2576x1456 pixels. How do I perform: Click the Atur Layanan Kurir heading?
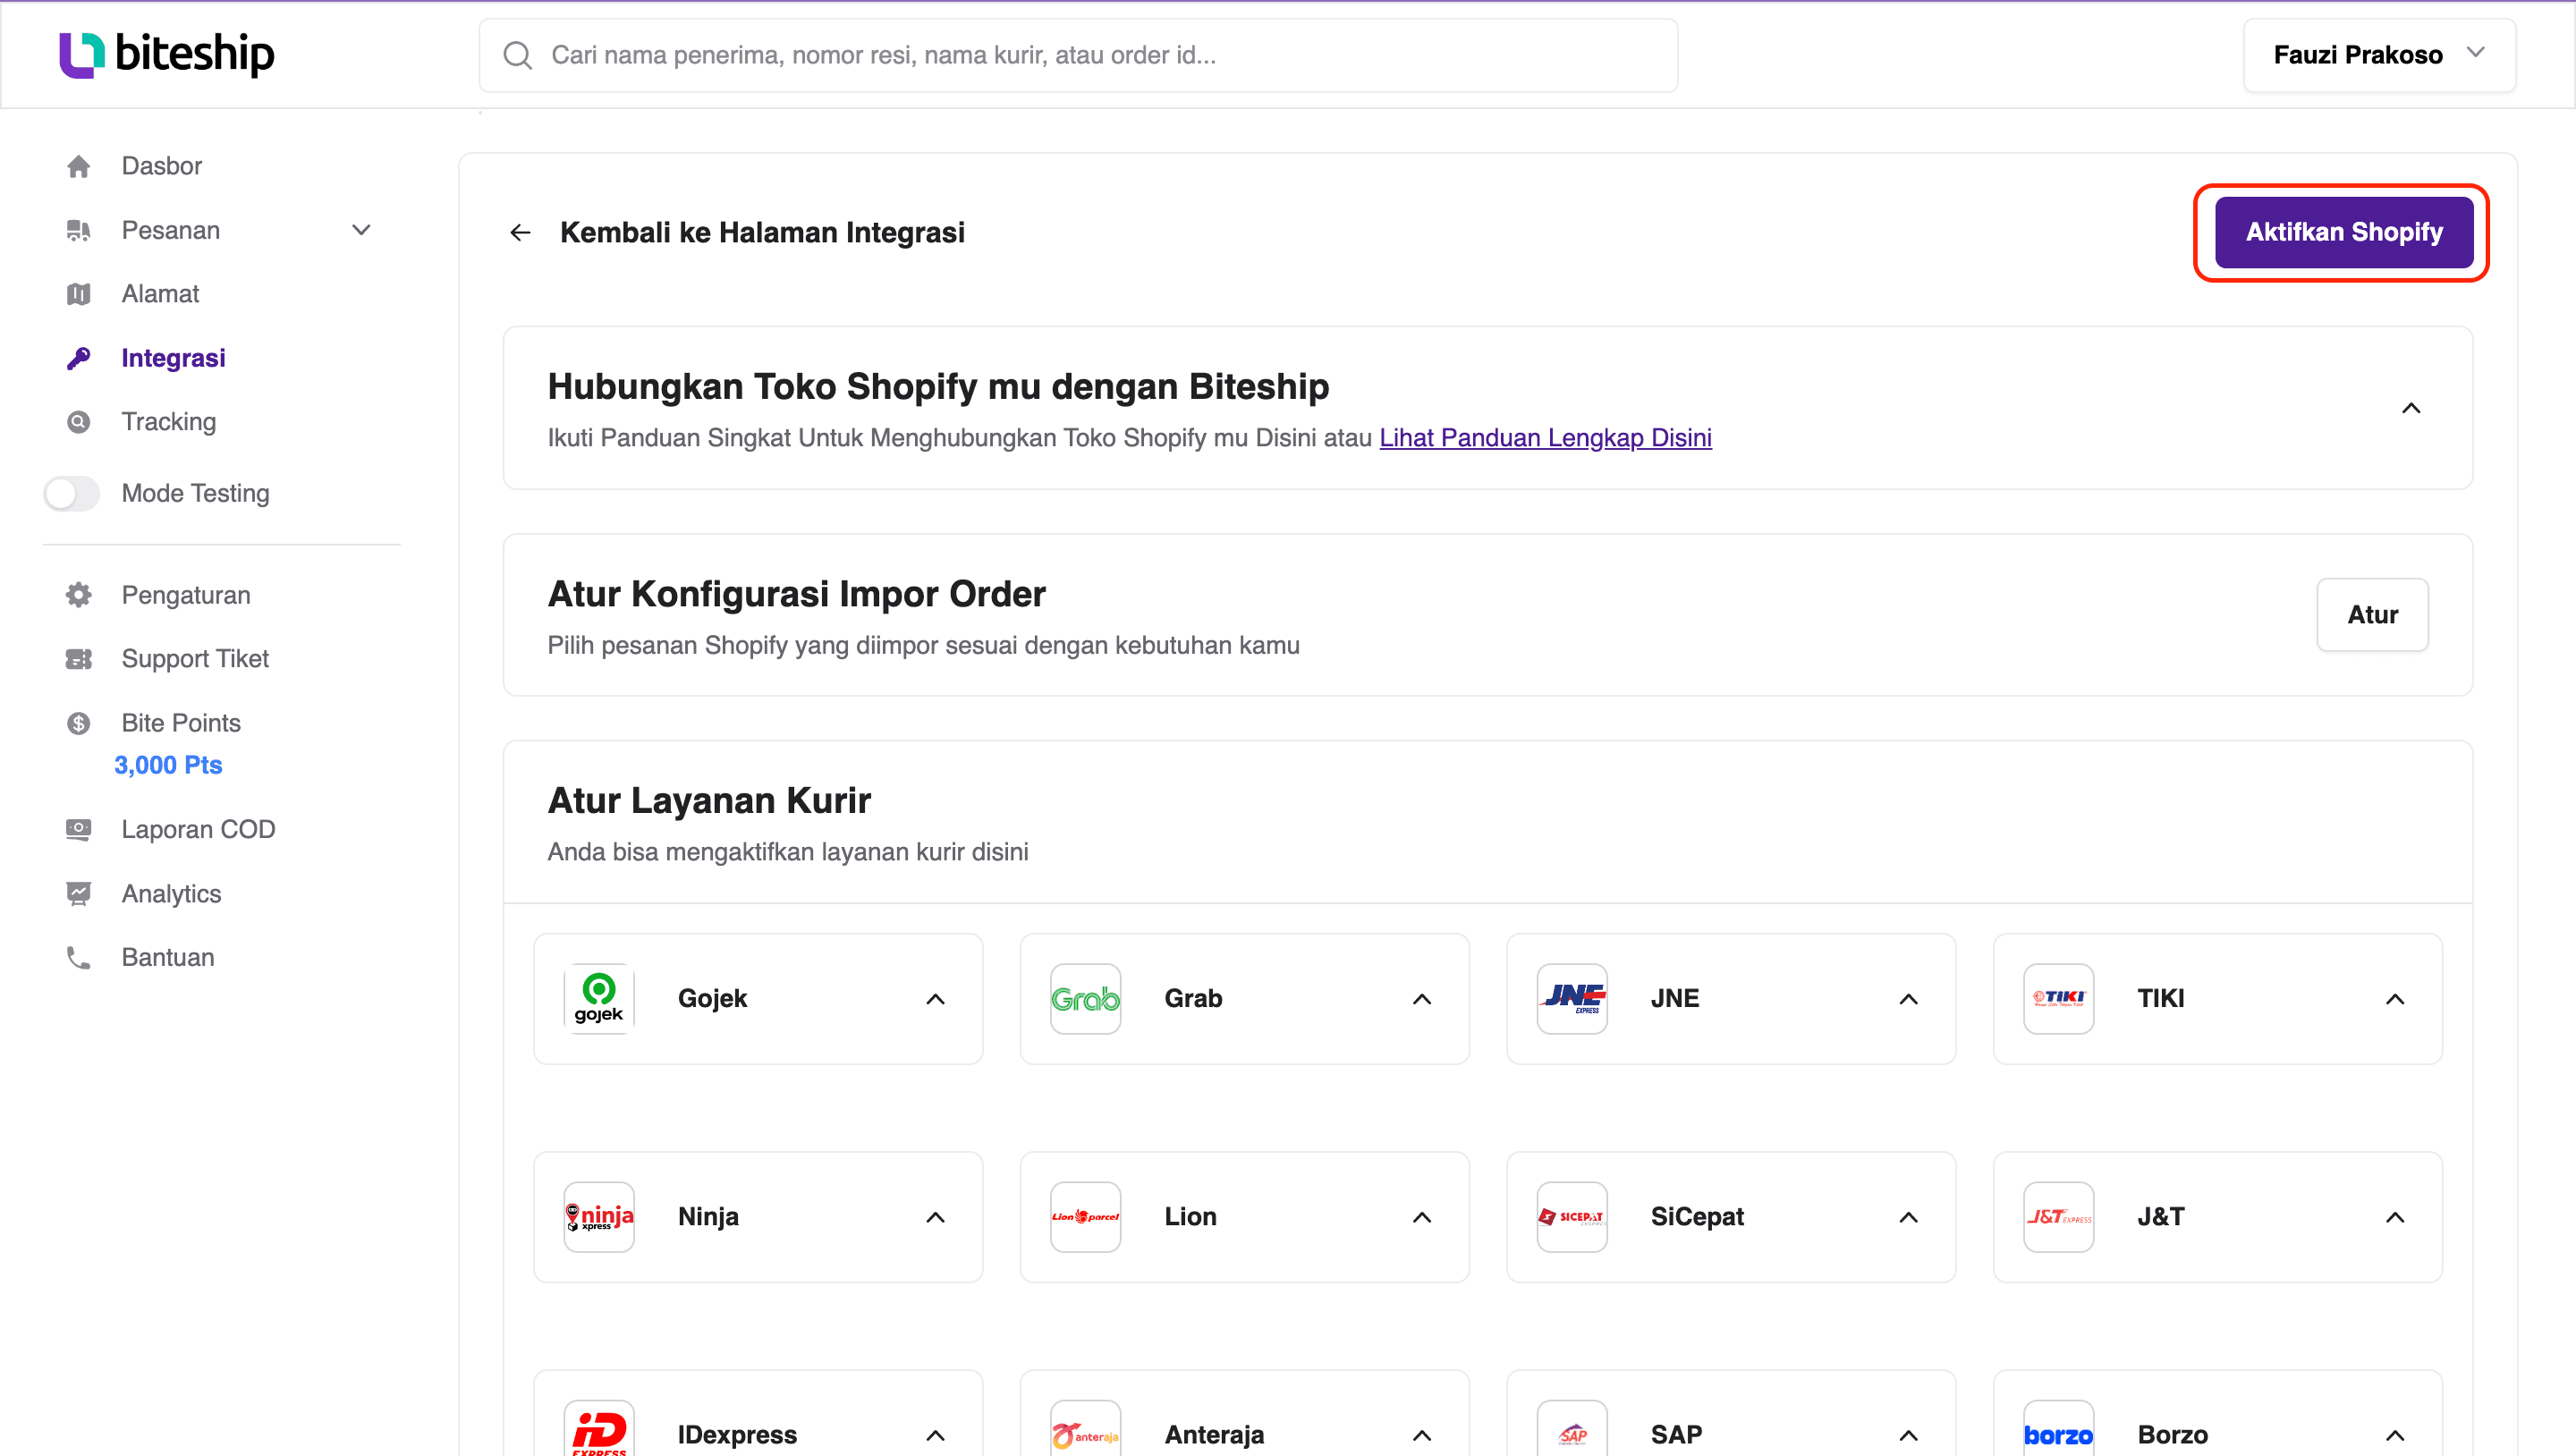pos(709,801)
